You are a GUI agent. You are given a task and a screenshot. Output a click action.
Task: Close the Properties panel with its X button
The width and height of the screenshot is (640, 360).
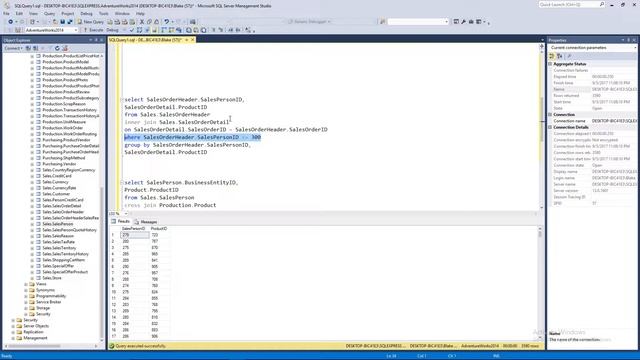pos(634,40)
